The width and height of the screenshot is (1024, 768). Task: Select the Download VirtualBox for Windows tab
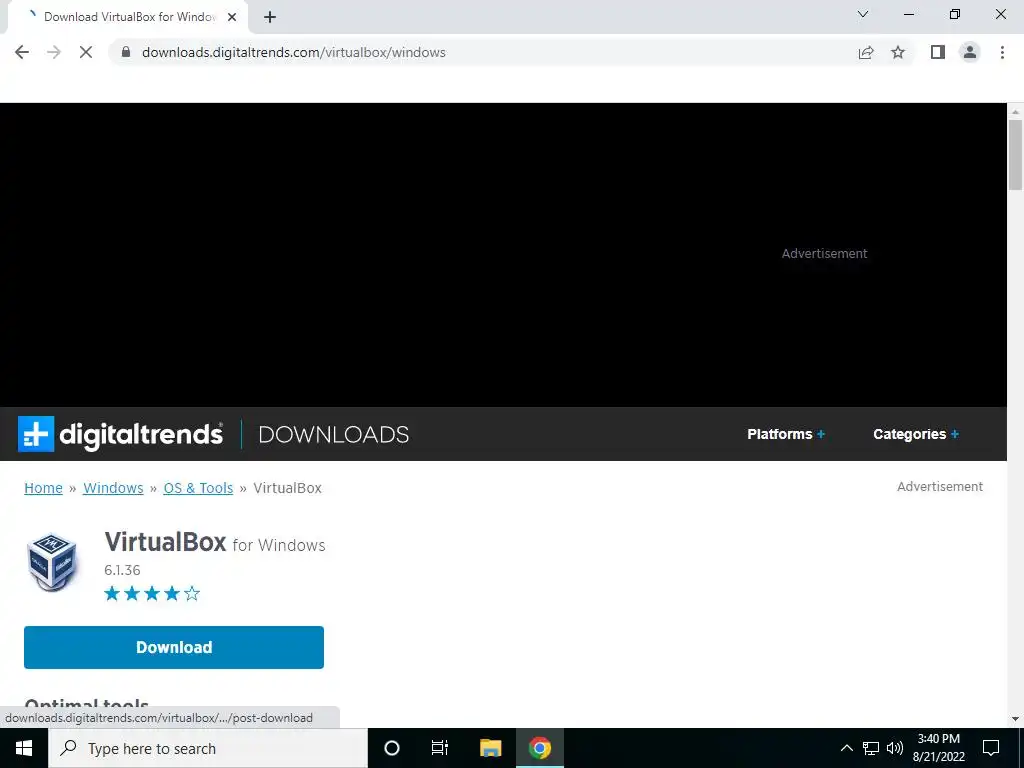(x=129, y=17)
